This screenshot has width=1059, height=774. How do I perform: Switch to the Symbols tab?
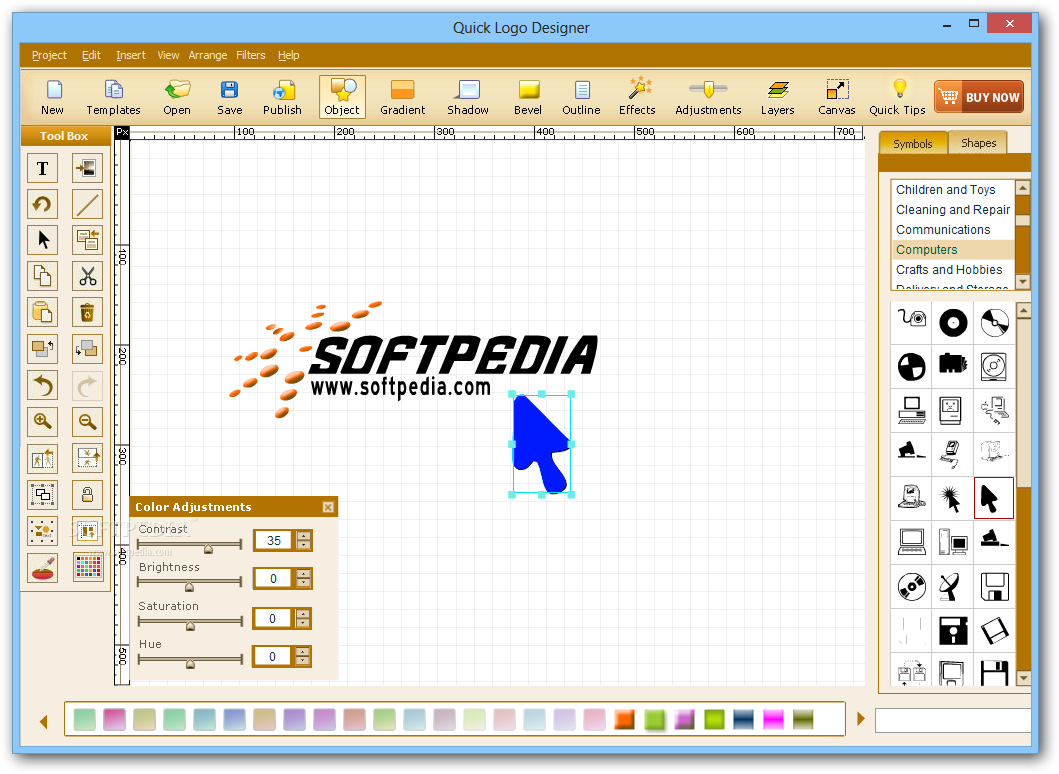pos(912,144)
